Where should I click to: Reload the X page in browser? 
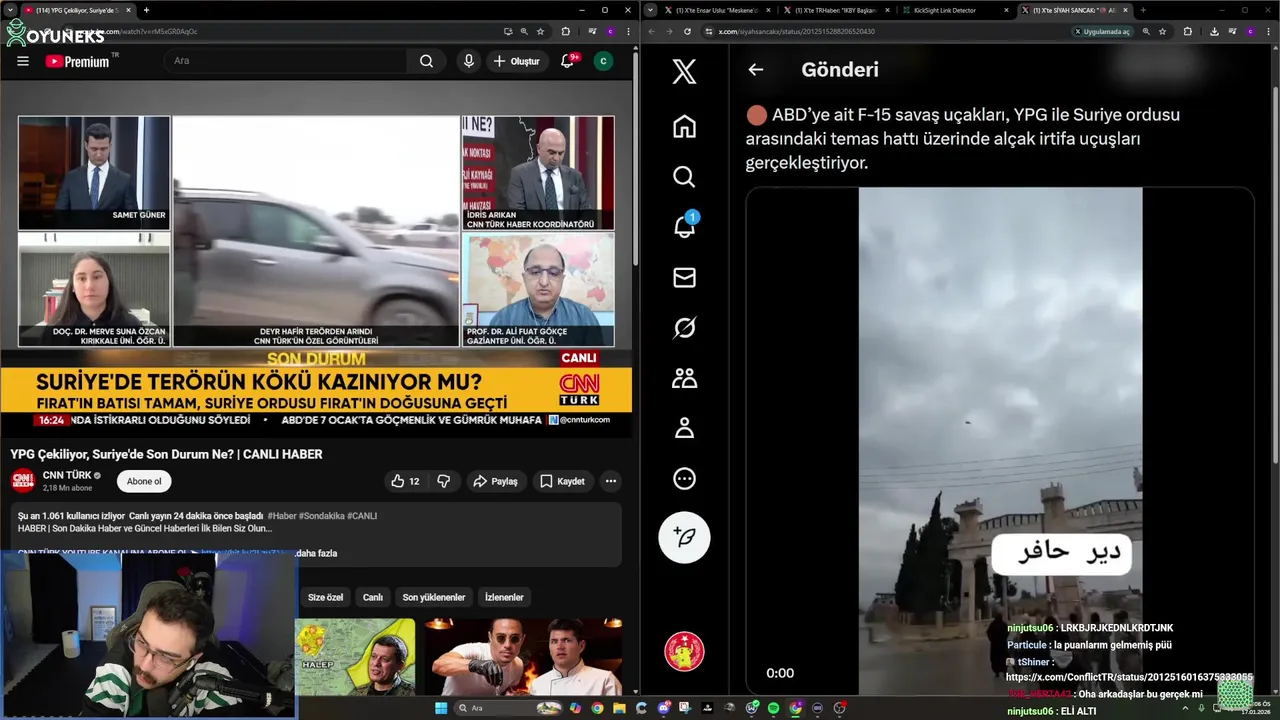[x=687, y=31]
